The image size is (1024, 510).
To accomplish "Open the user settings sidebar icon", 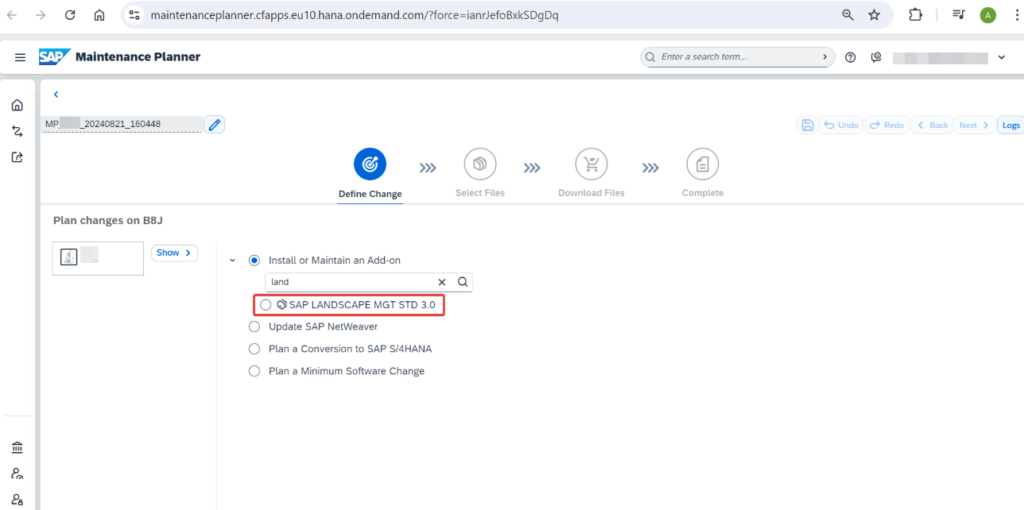I will pos(18,474).
